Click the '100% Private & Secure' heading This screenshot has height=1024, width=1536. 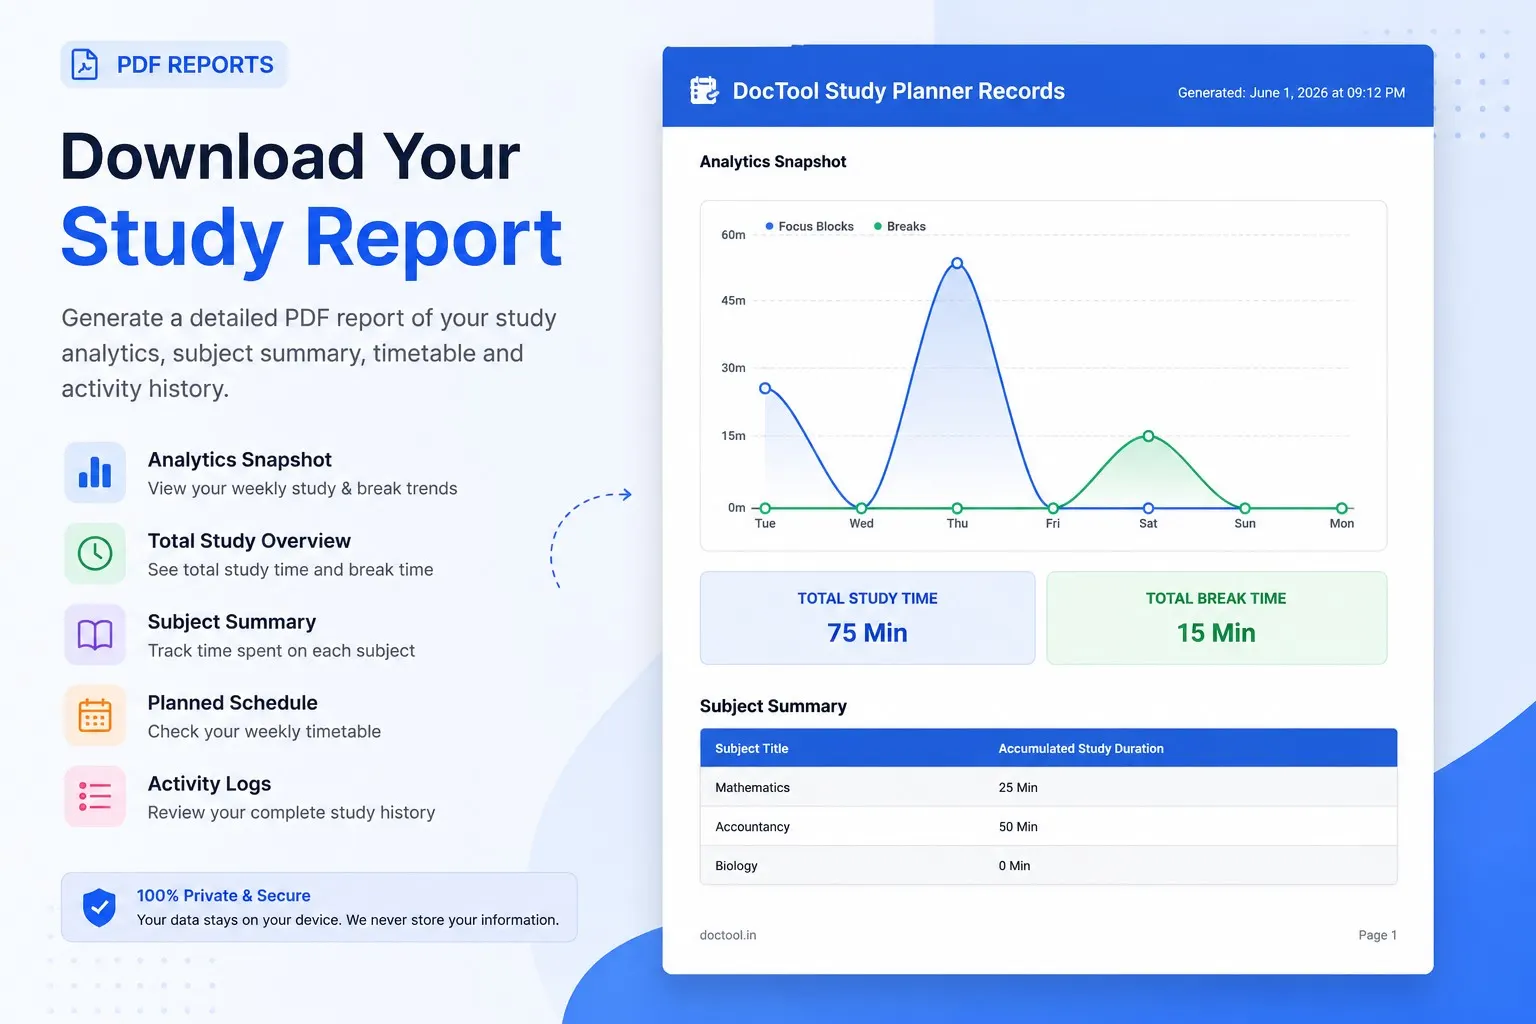(x=224, y=896)
